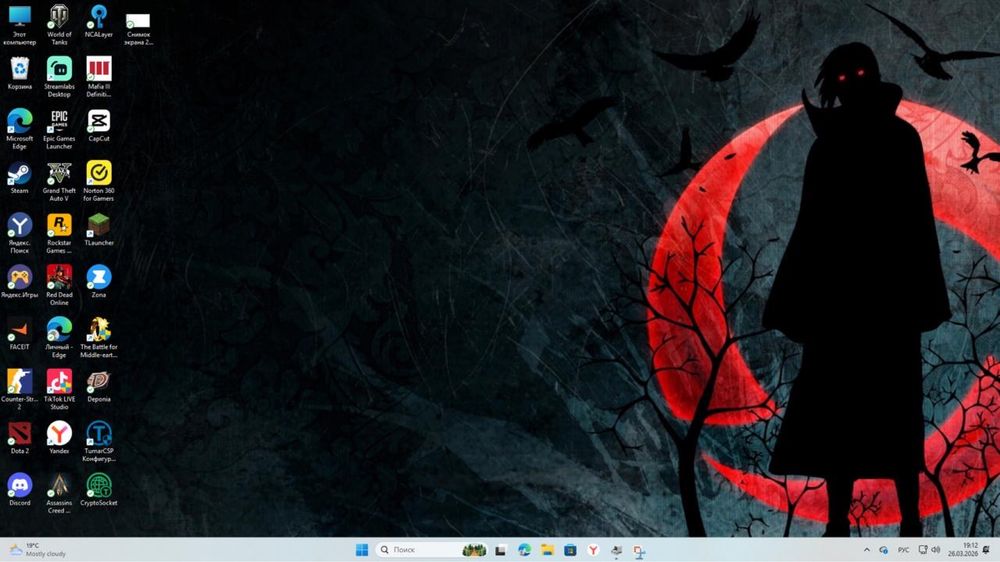Select the TikTok LIVE Studio icon
Viewport: 1000px width, 562px height.
click(x=59, y=389)
